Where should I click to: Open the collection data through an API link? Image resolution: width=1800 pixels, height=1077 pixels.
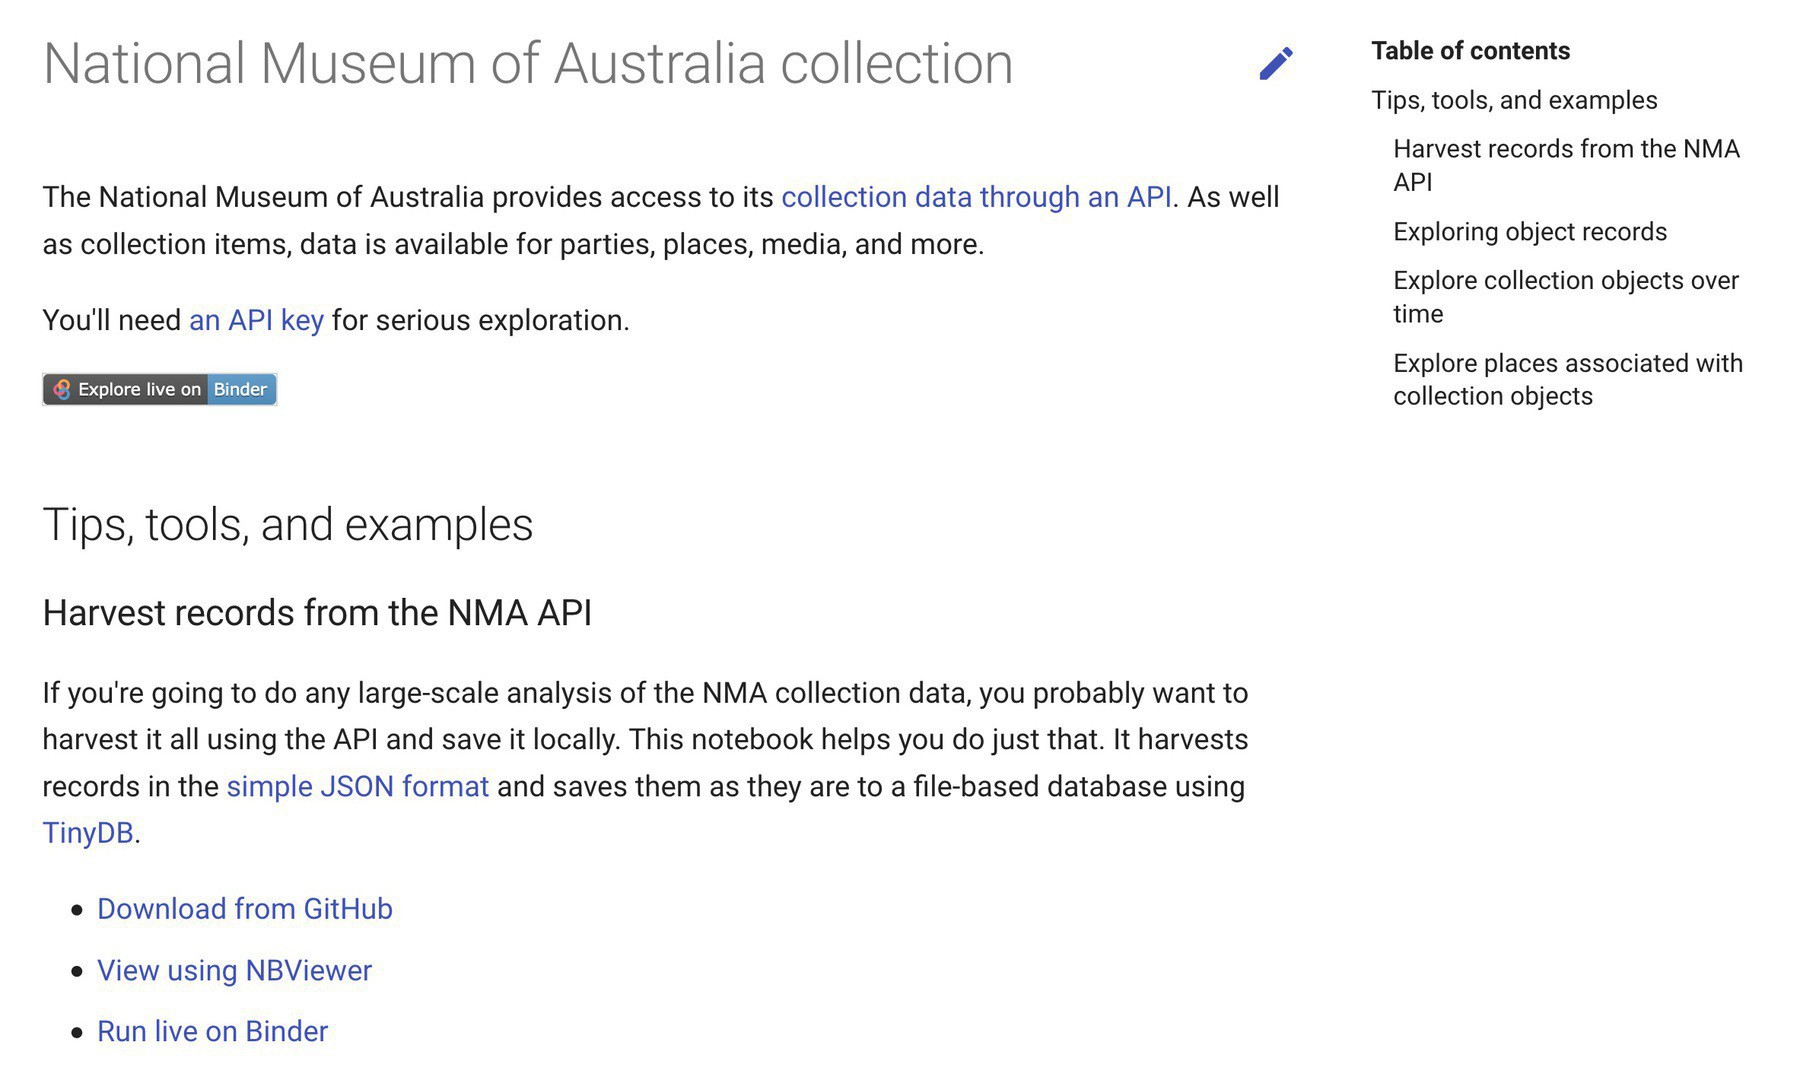coord(976,197)
